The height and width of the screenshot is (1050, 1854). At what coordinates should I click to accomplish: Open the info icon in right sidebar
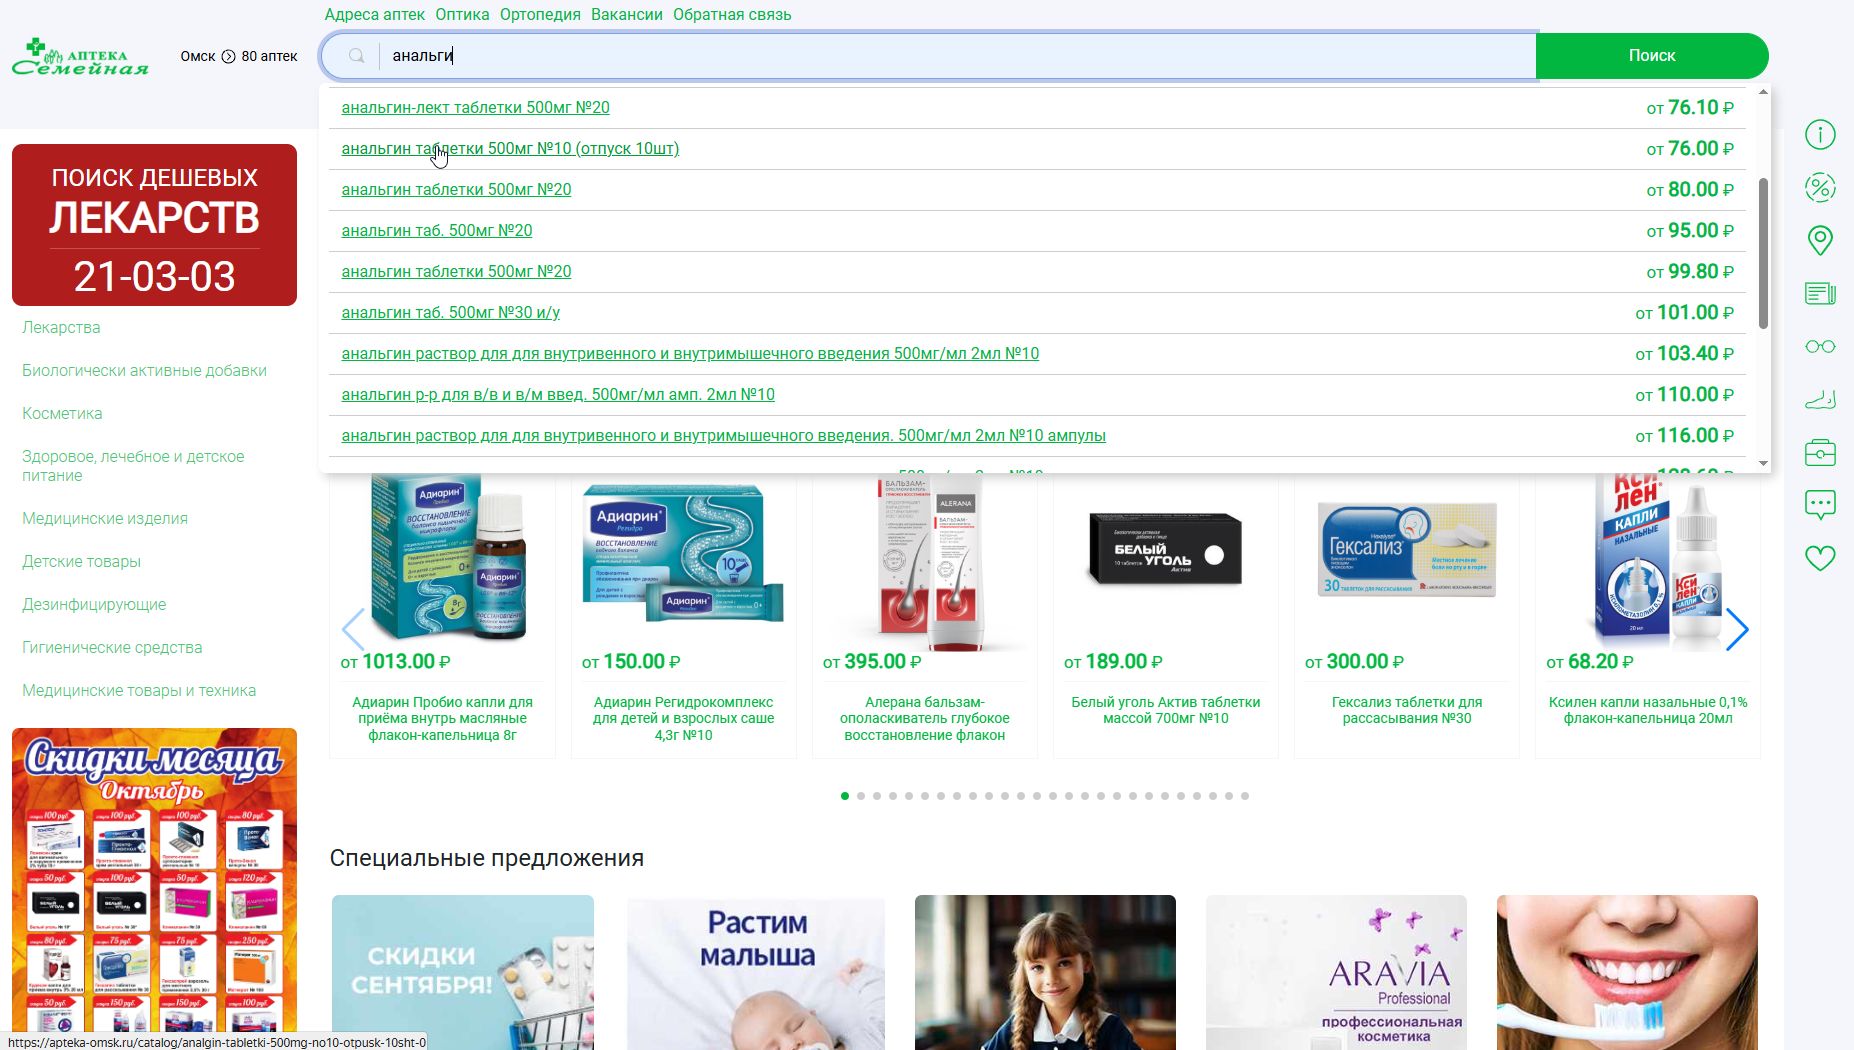point(1820,134)
